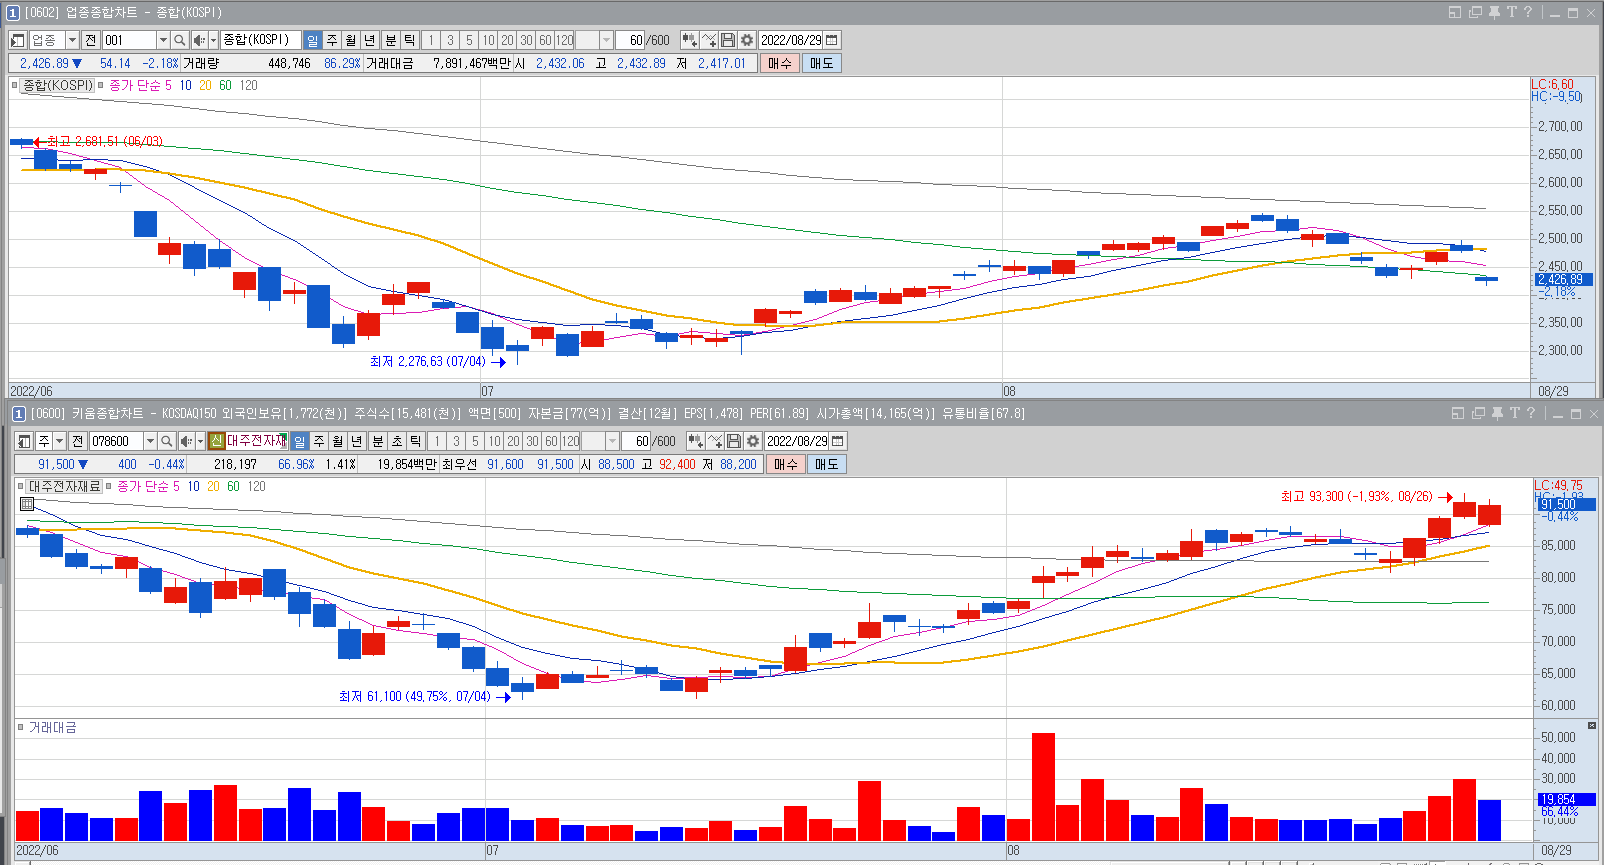Choose the 10 interval button in the KOSPI toolbar
The width and height of the screenshot is (1604, 865).
coord(488,40)
